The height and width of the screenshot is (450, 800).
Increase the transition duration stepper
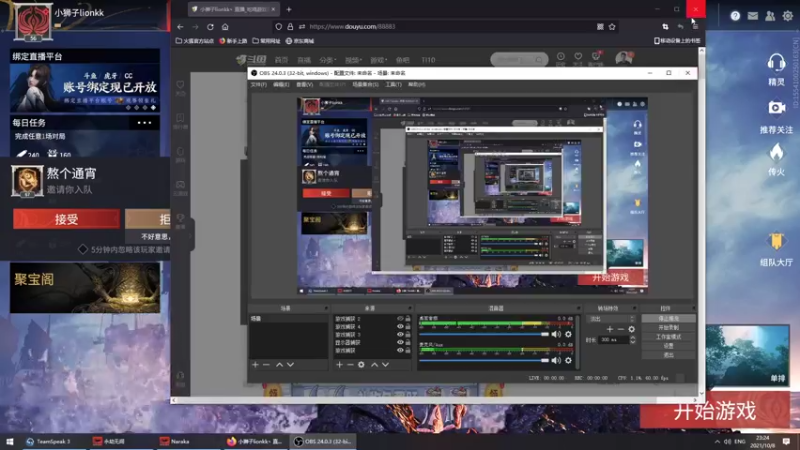tap(633, 337)
